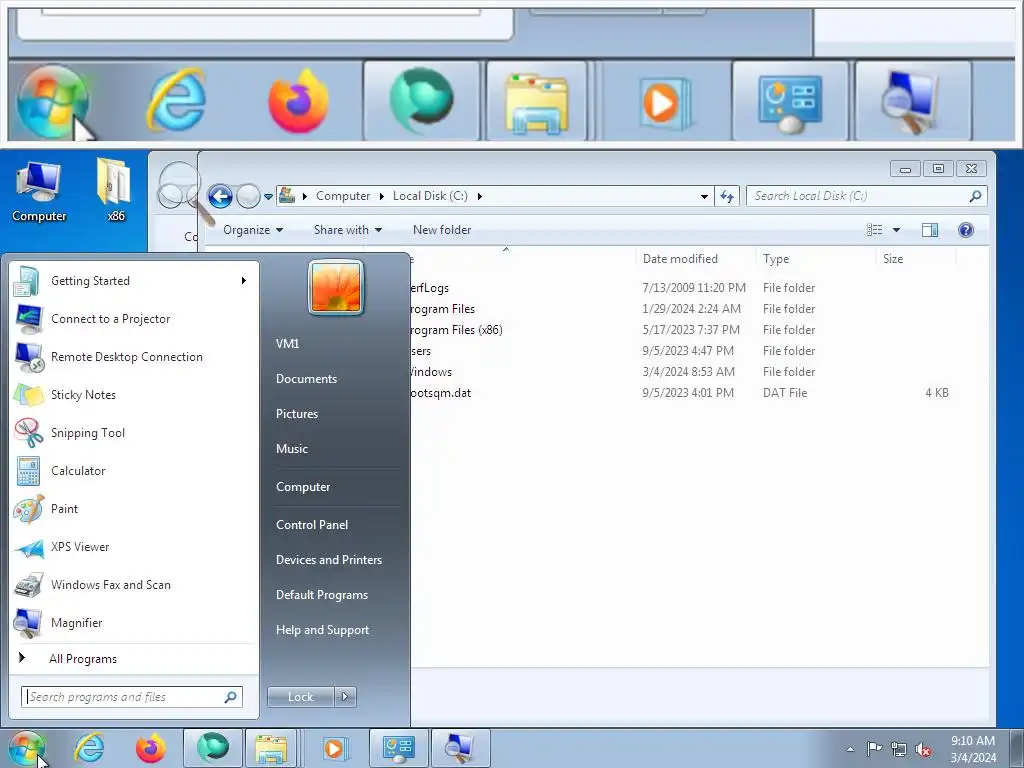1024x768 pixels.
Task: Open the clock showing 9:10 AM
Action: 973,749
